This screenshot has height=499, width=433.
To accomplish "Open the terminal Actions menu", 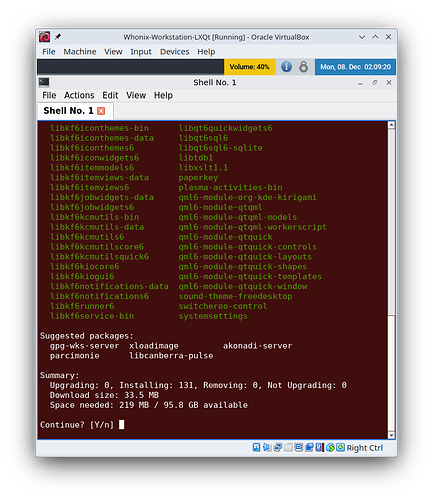I will pyautogui.click(x=79, y=95).
